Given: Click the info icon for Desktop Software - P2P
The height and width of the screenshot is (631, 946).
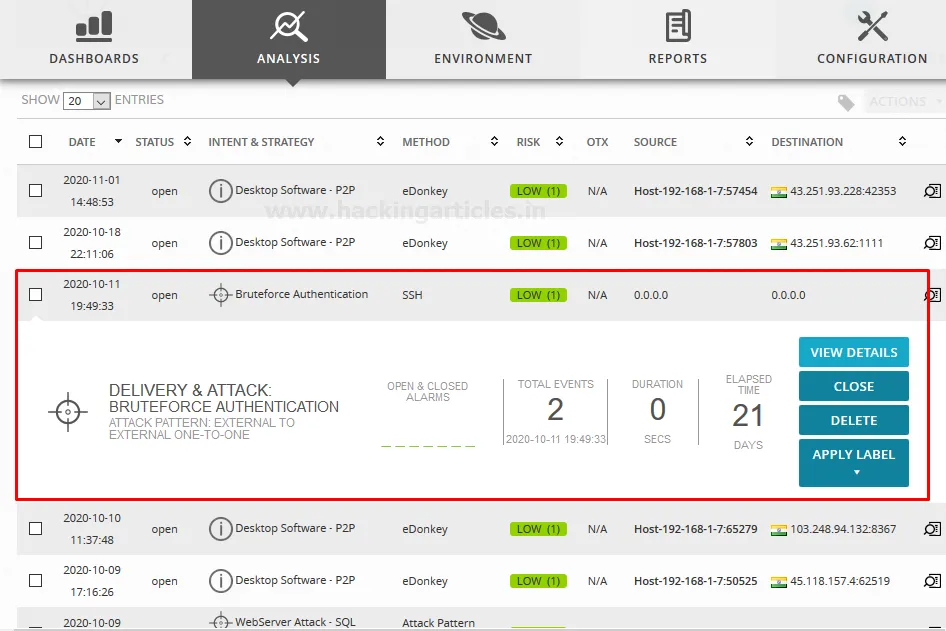Looking at the screenshot, I should [x=220, y=190].
